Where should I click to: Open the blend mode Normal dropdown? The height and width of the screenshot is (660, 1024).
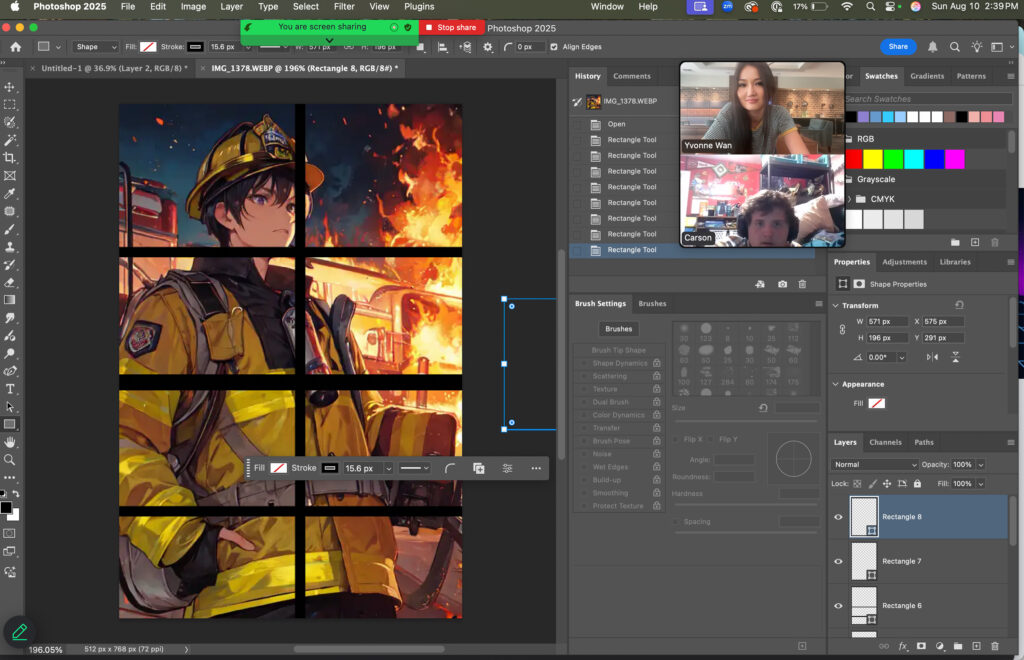[x=875, y=465]
